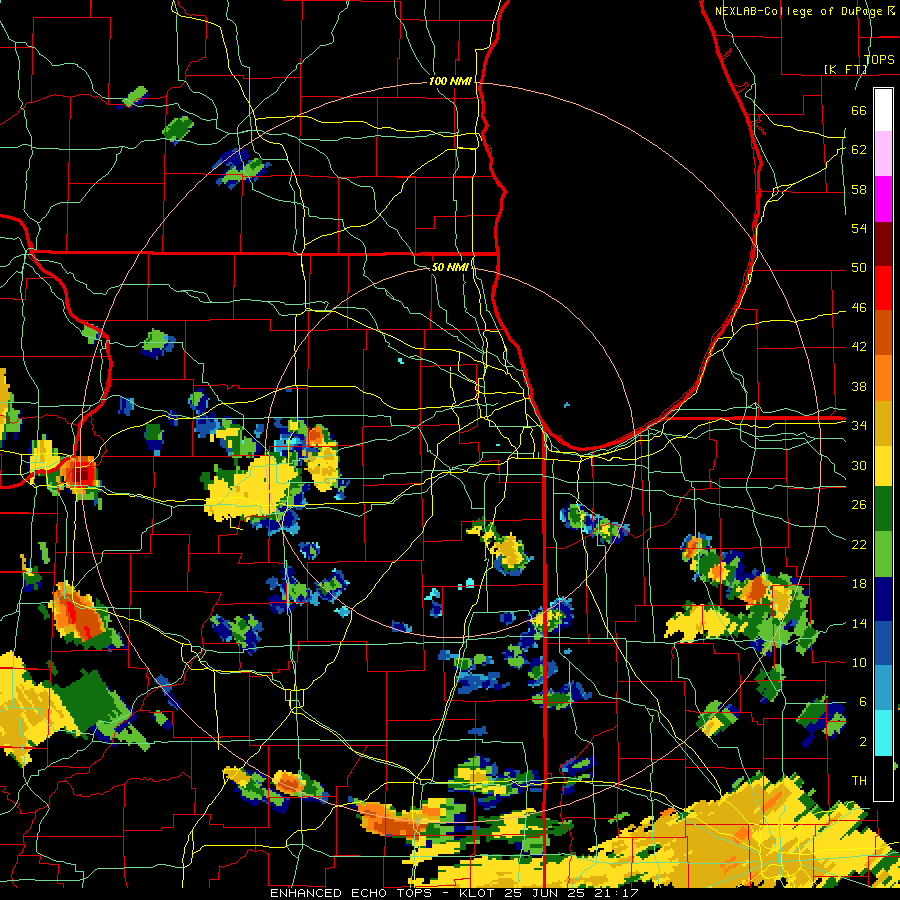
Task: Click the "50" legend value
Action: [859, 267]
